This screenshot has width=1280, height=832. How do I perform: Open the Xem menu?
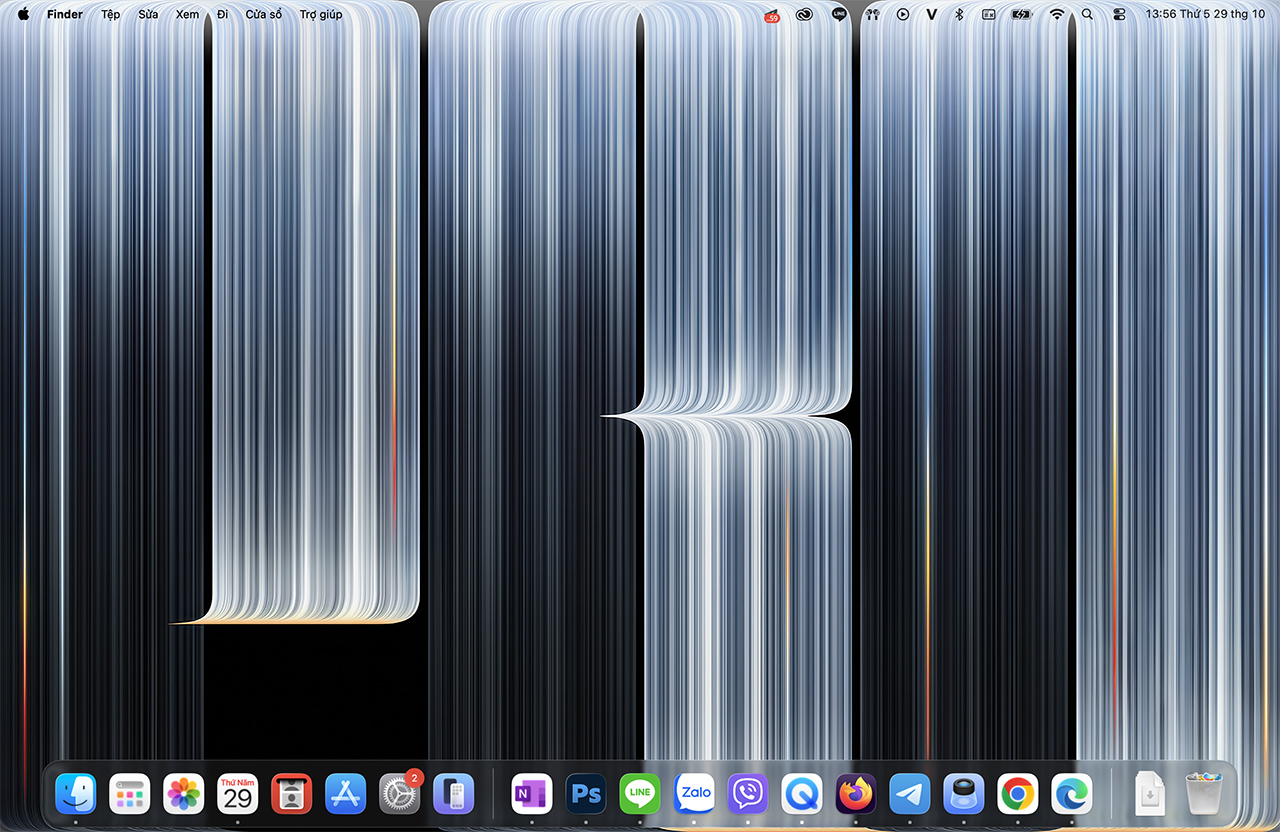(187, 14)
